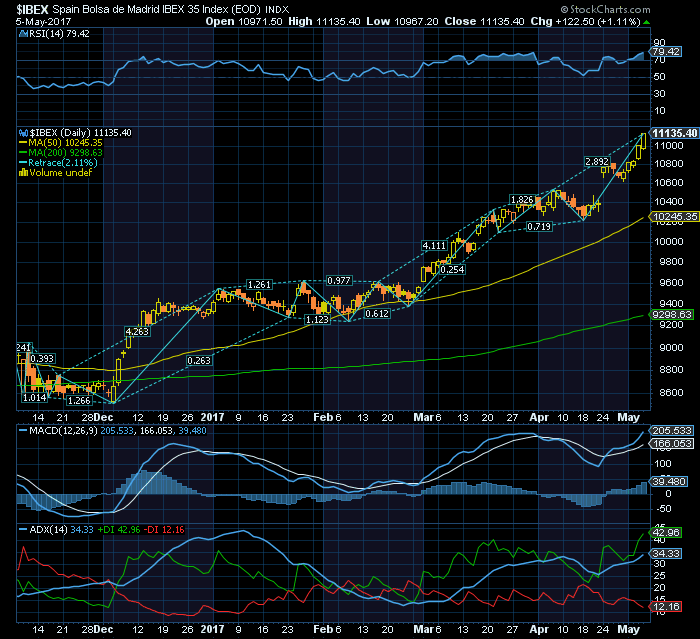Click the 1.123 retracement label
The image size is (700, 639).
click(317, 319)
